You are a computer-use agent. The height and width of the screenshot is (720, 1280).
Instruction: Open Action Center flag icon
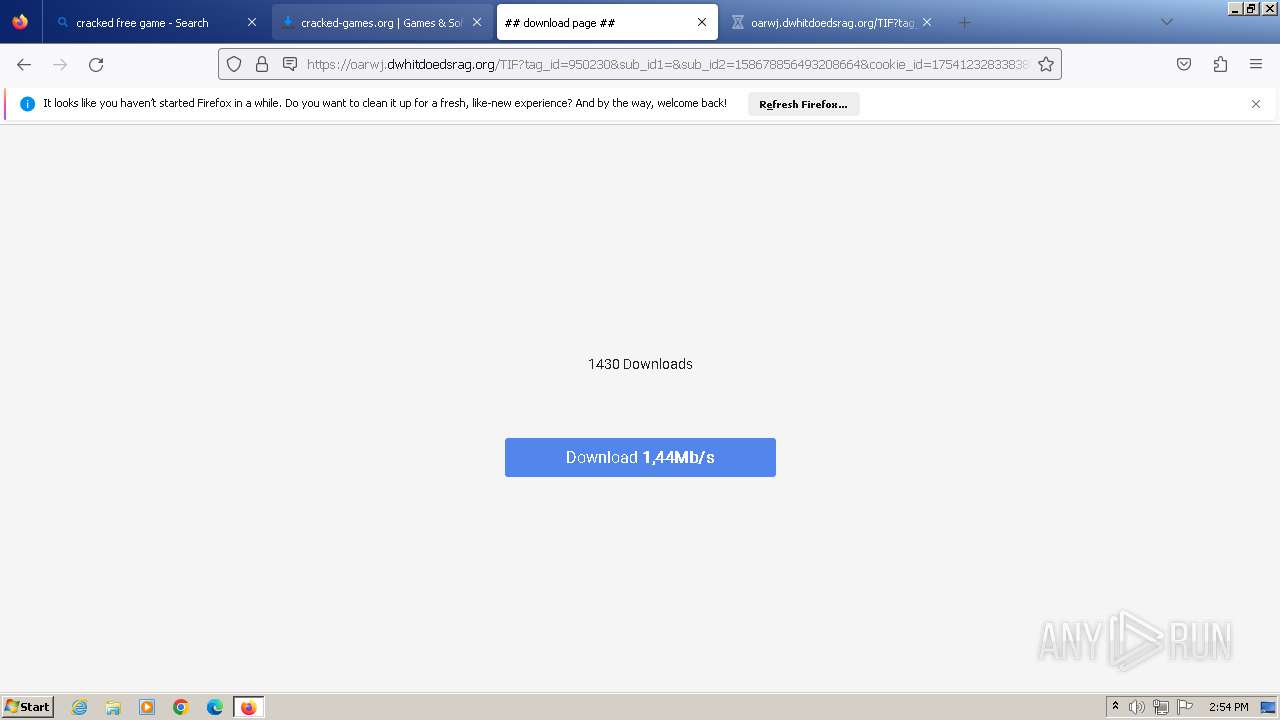[x=1185, y=707]
